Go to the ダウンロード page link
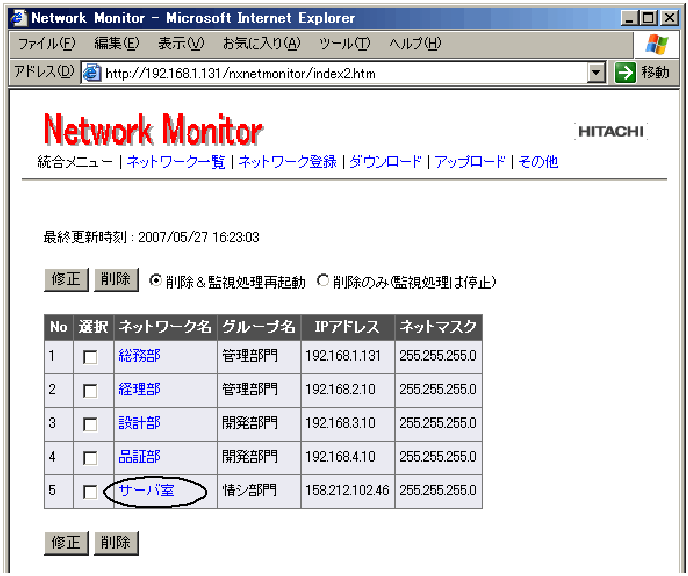 coord(385,162)
